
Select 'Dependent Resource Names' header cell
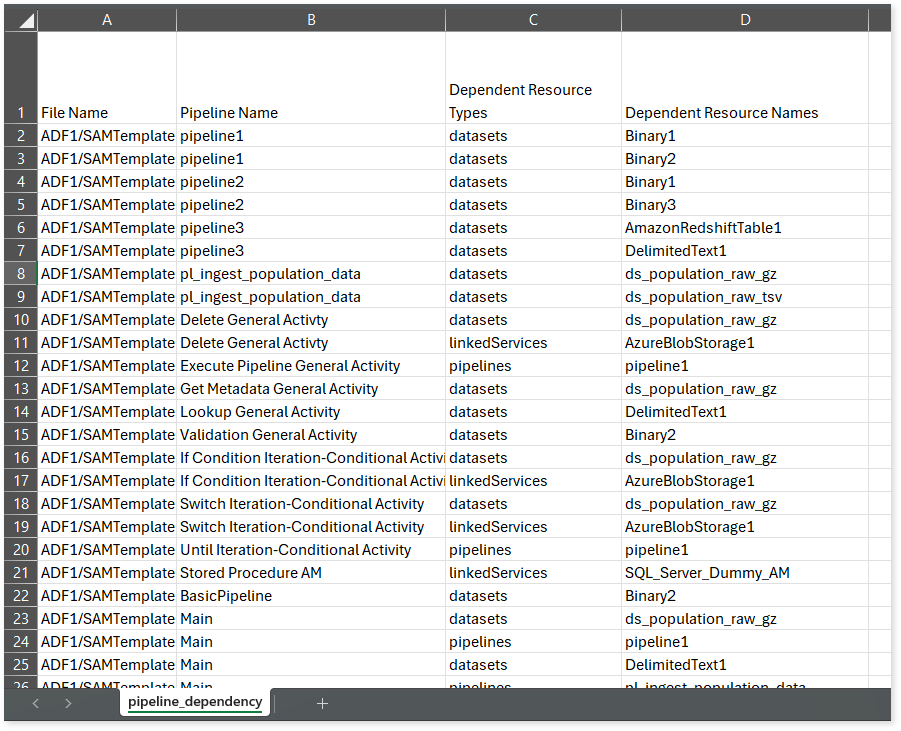[x=744, y=112]
